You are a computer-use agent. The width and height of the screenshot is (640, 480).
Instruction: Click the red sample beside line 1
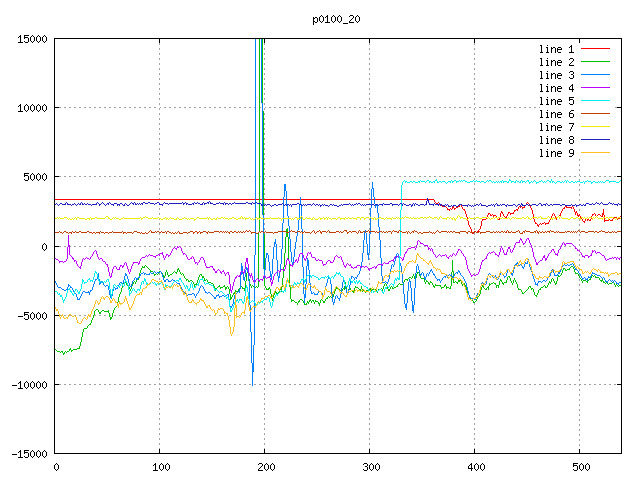point(595,49)
